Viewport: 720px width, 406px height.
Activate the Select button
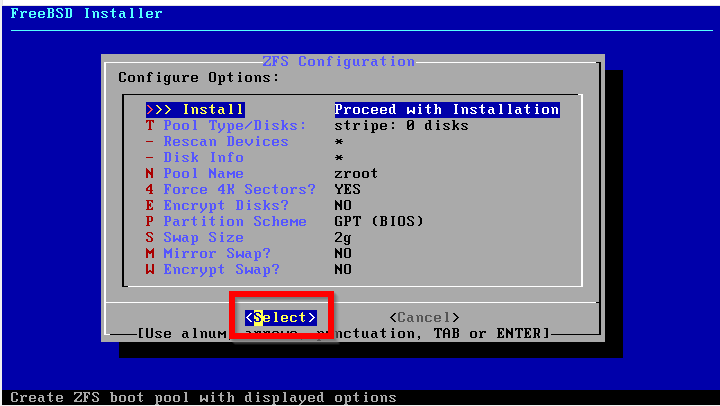(281, 317)
